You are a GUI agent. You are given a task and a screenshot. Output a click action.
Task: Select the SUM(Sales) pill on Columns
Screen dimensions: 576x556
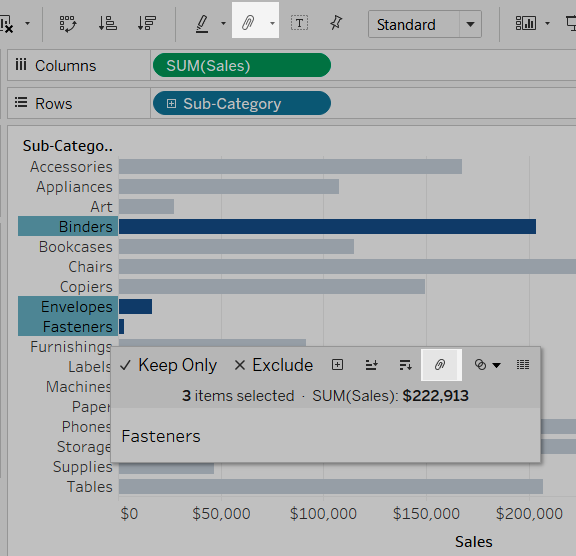click(x=242, y=65)
